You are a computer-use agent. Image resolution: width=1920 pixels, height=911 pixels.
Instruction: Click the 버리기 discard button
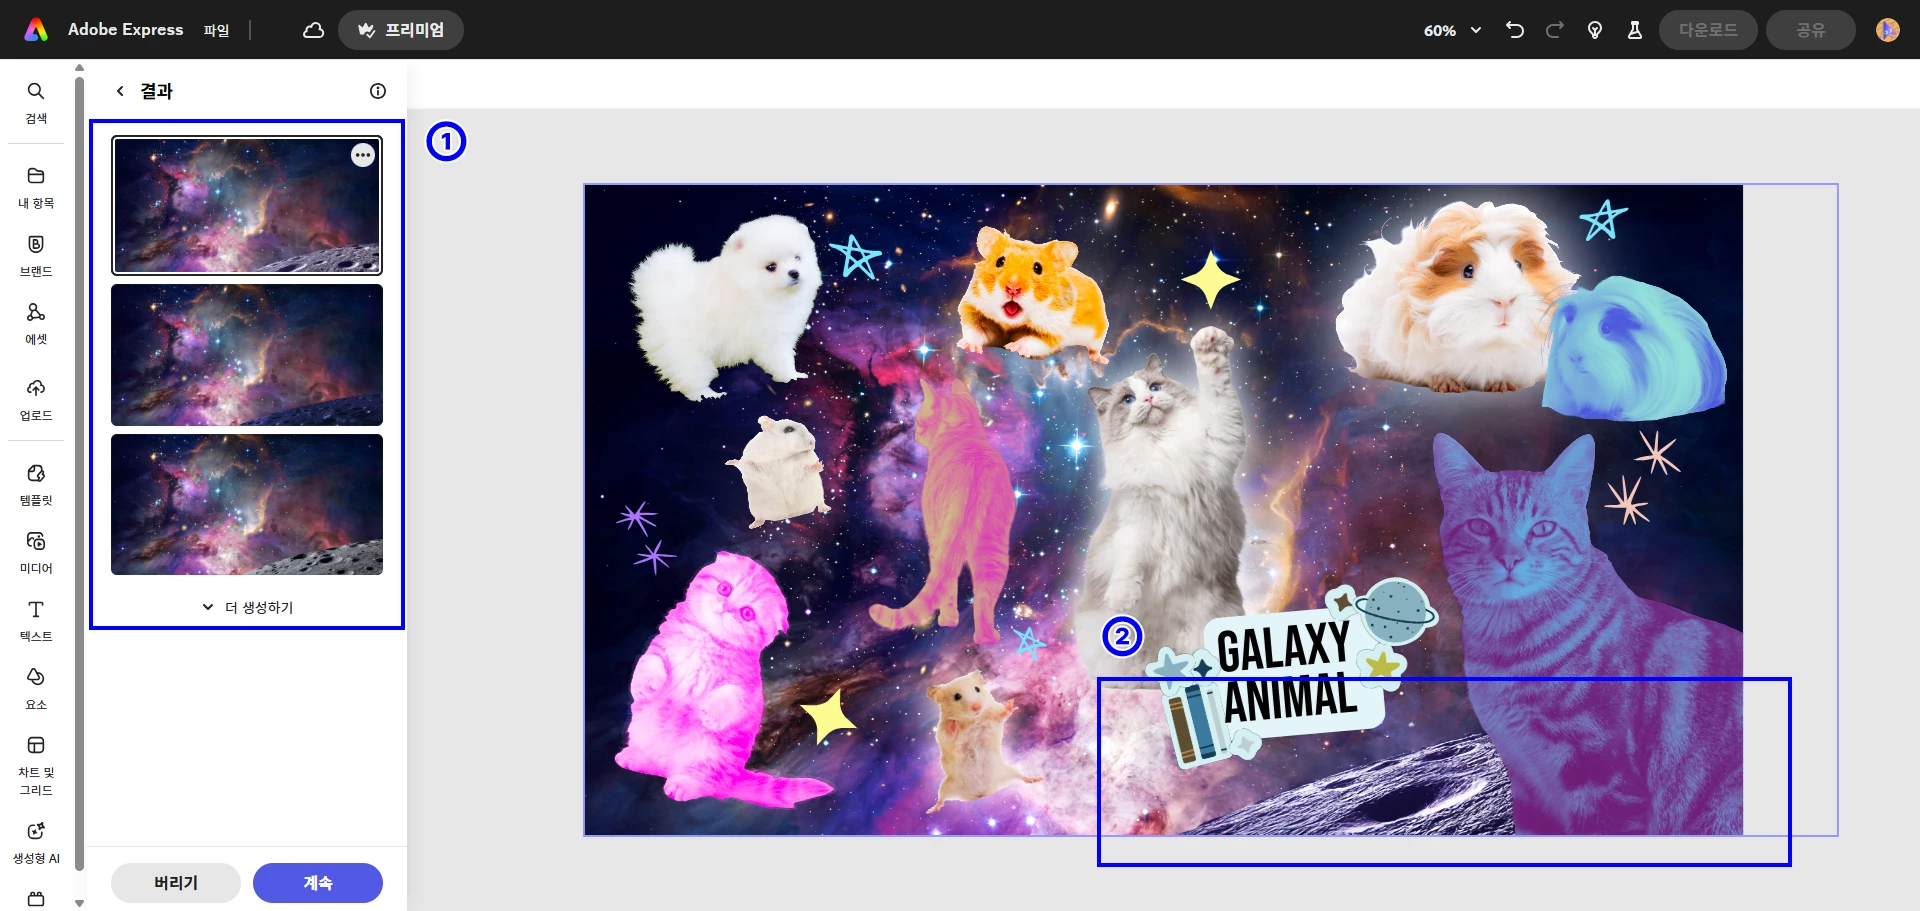pos(176,883)
